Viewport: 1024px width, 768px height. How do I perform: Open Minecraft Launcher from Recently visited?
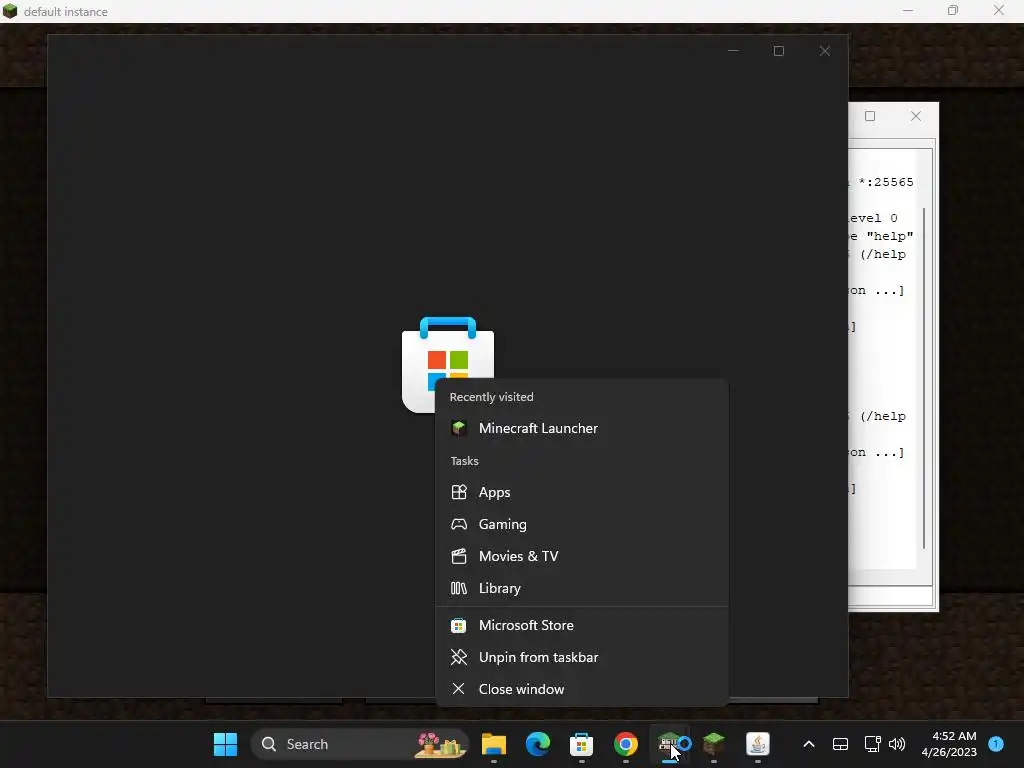(581, 428)
